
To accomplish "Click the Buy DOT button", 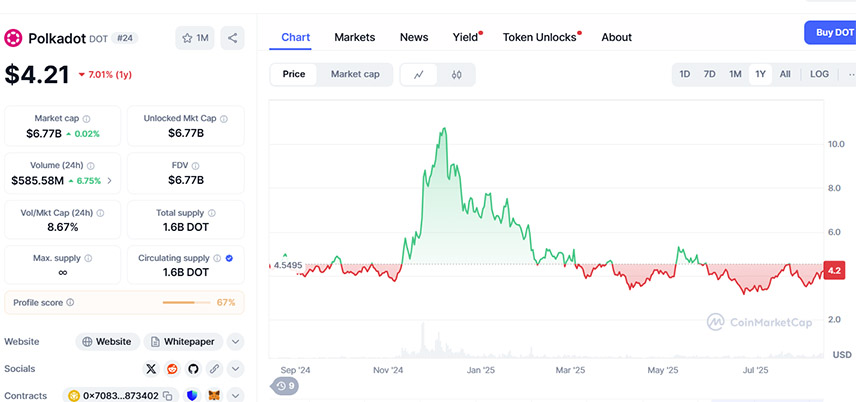I will tap(830, 33).
